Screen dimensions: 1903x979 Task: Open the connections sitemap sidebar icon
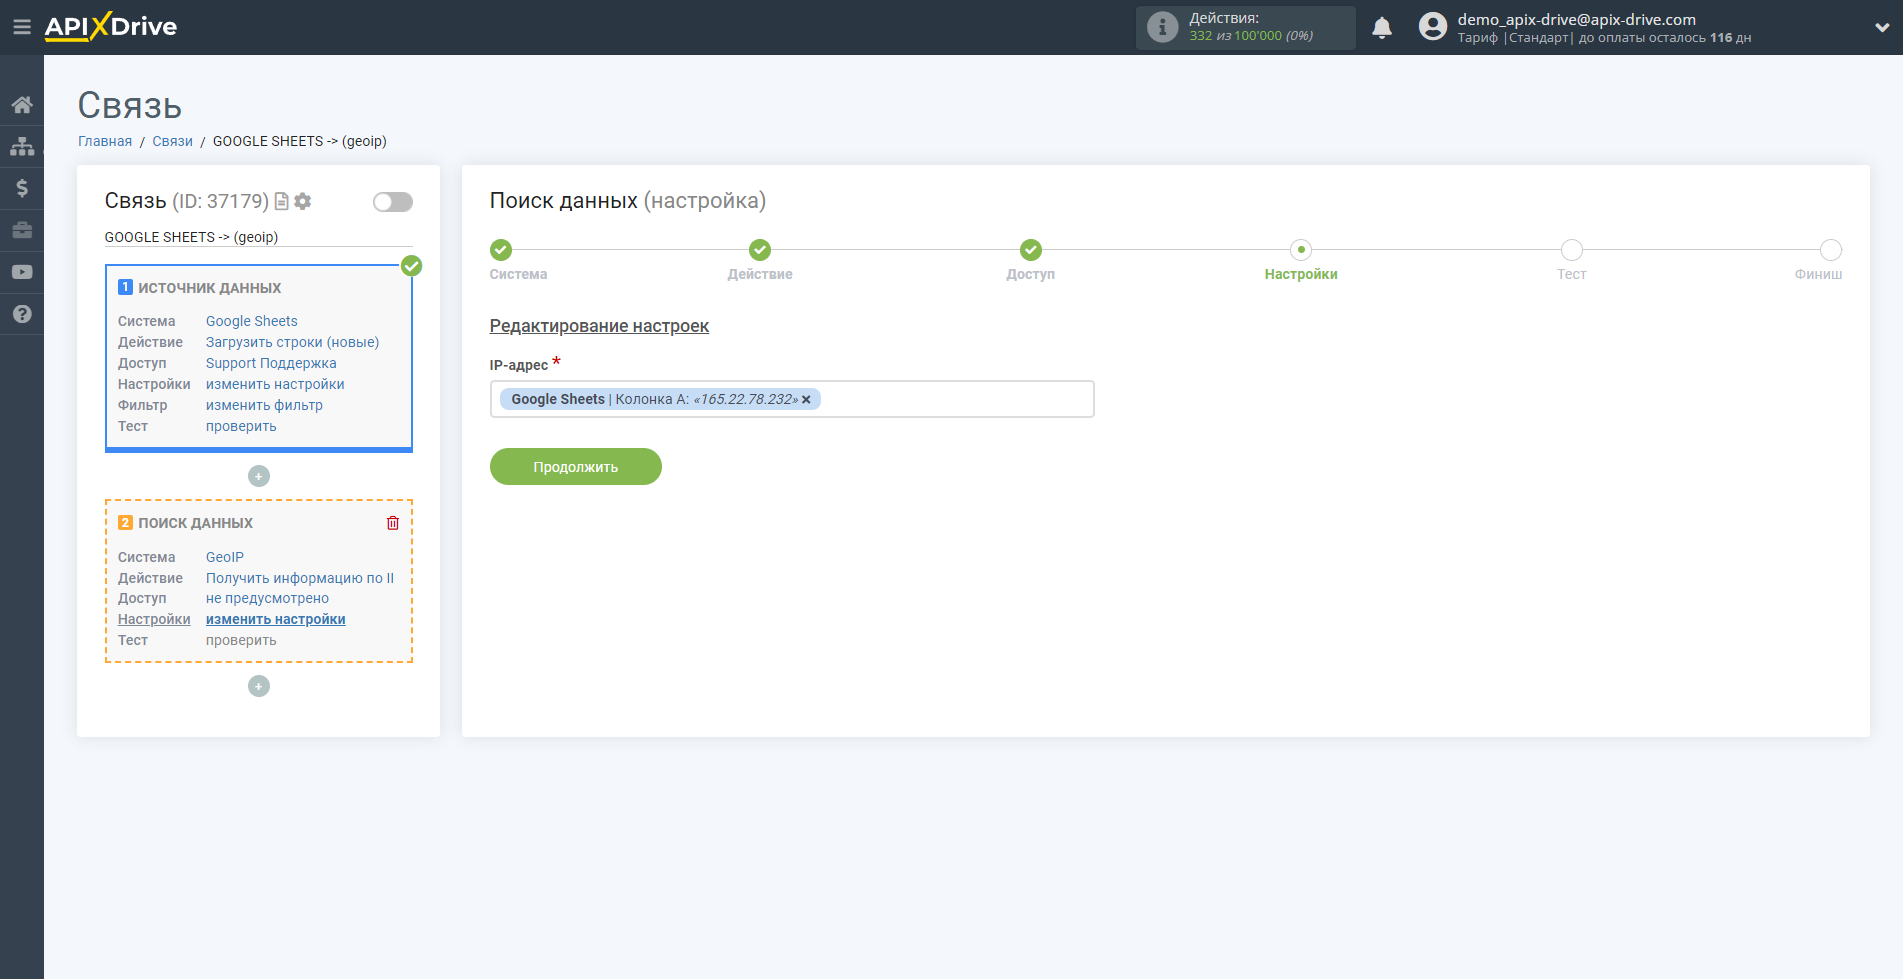coord(22,146)
